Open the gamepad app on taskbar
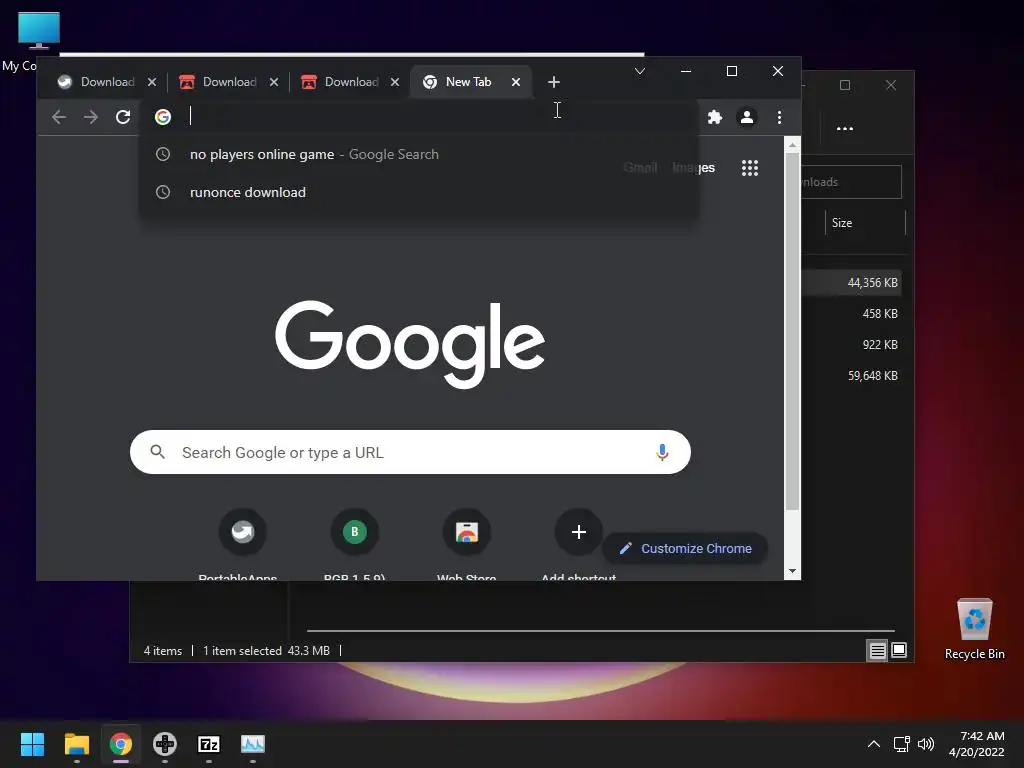This screenshot has height=768, width=1024. point(165,744)
